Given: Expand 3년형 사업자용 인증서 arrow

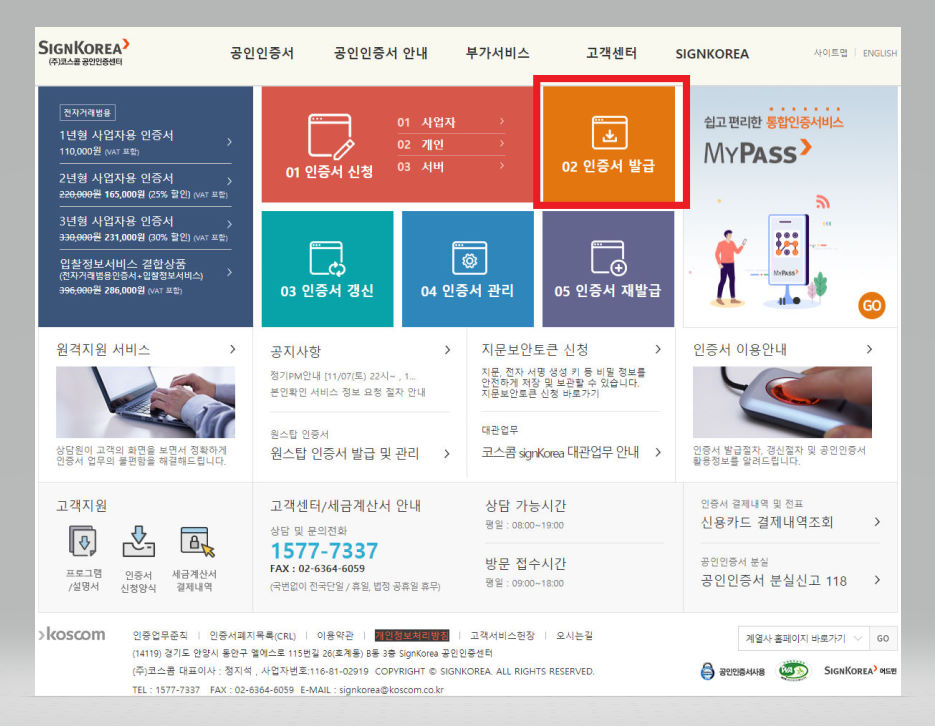Looking at the screenshot, I should [230, 224].
